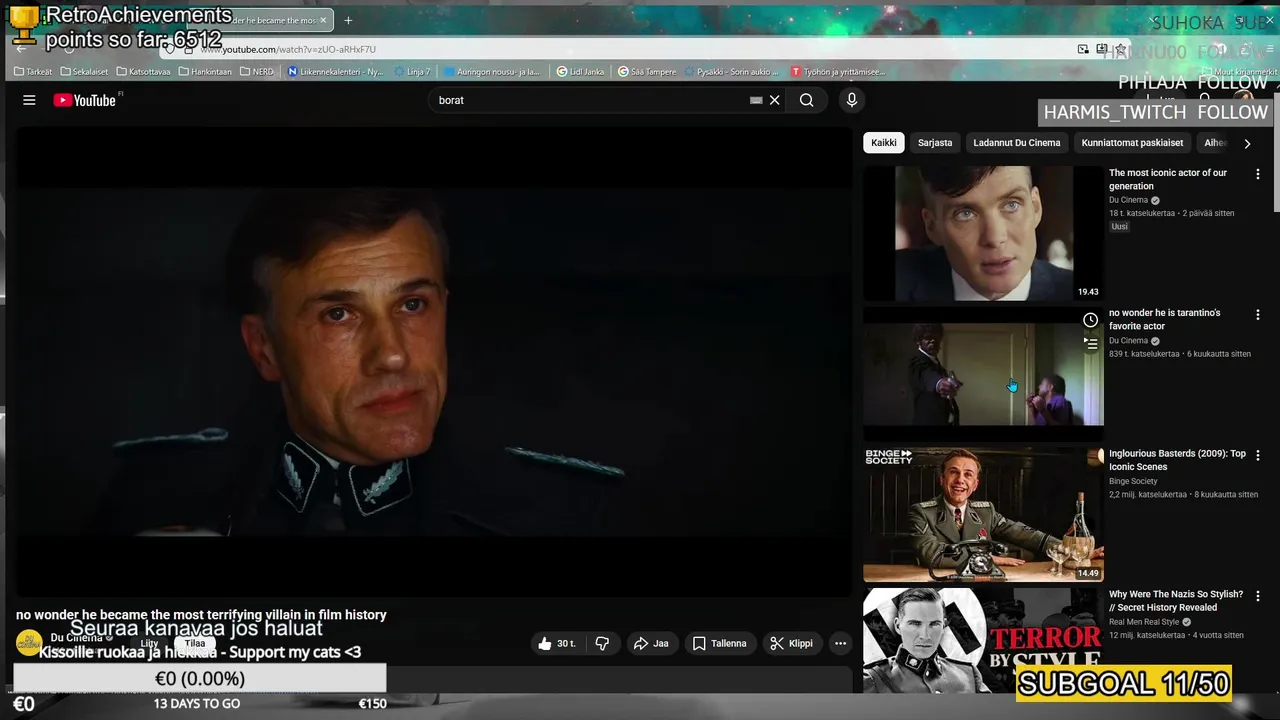Open the 'Inglourious Basterds (2009): Top Iconic Scenes' thumbnail

(983, 514)
